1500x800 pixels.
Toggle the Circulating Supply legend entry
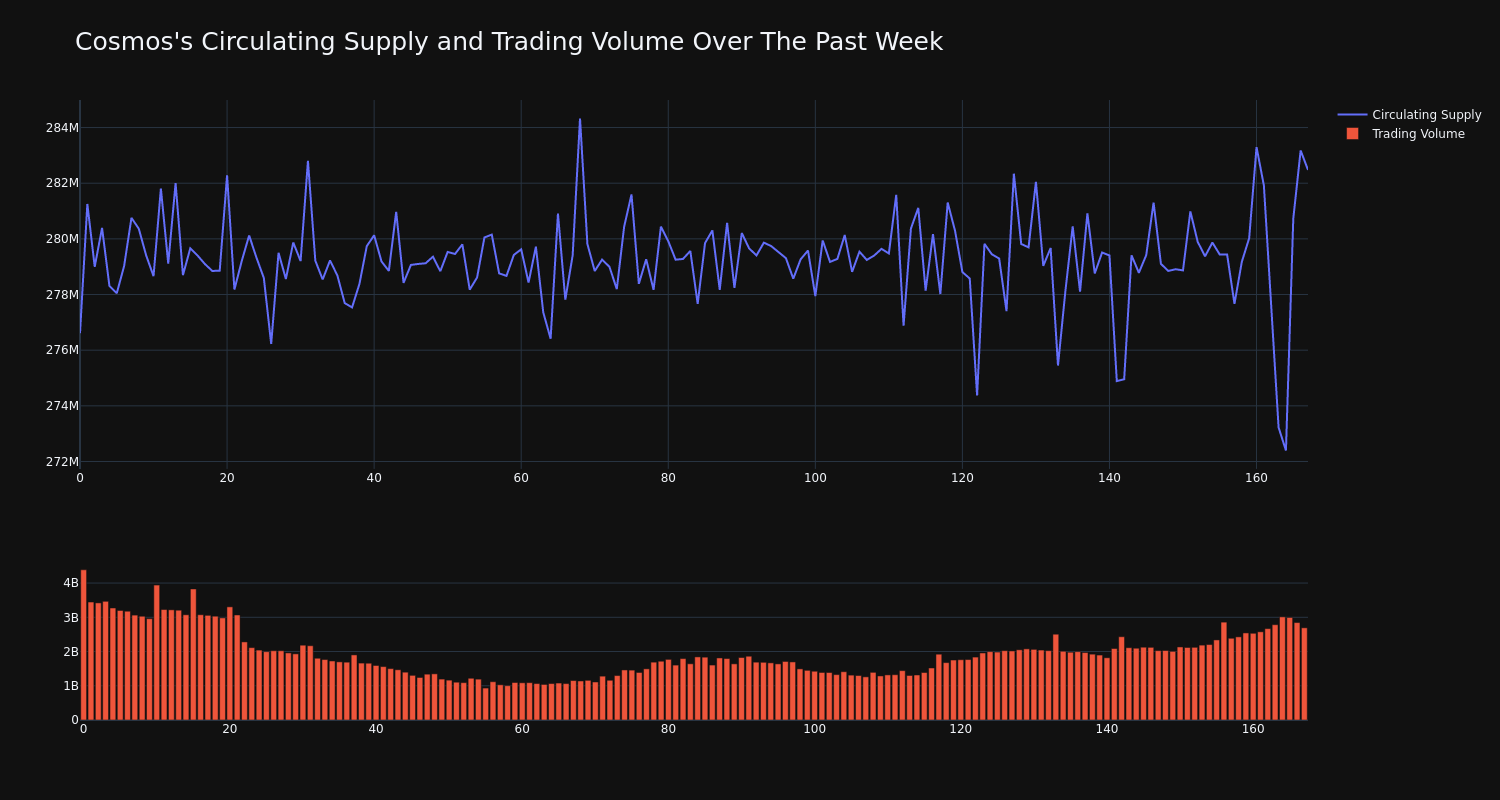click(x=1409, y=115)
